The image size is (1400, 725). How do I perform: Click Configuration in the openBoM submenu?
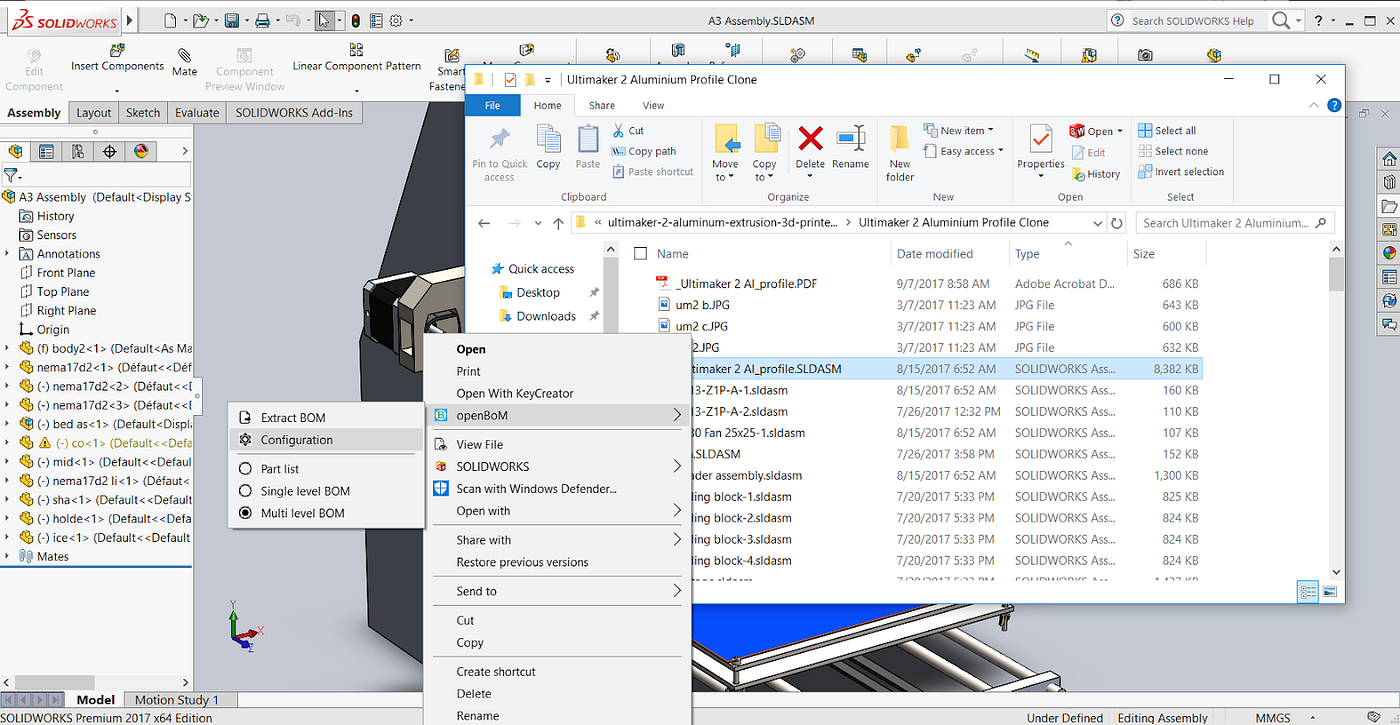pyautogui.click(x=297, y=440)
